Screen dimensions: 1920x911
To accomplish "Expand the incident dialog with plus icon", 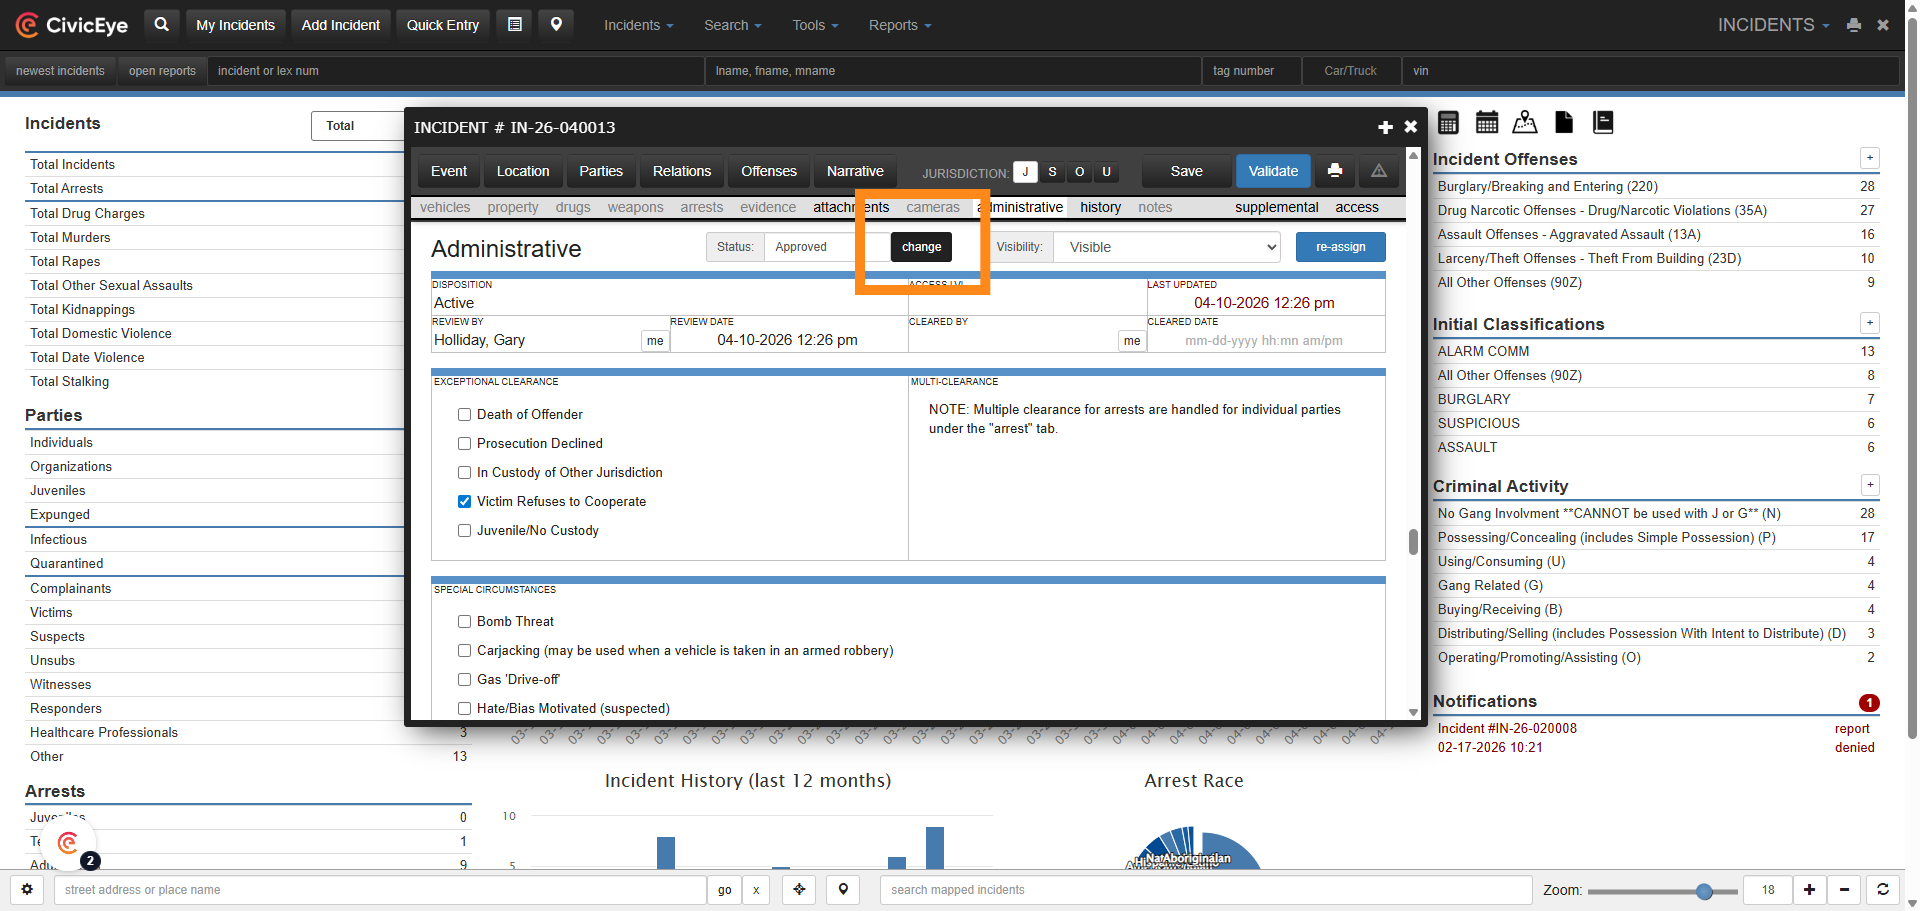I will click(x=1385, y=127).
